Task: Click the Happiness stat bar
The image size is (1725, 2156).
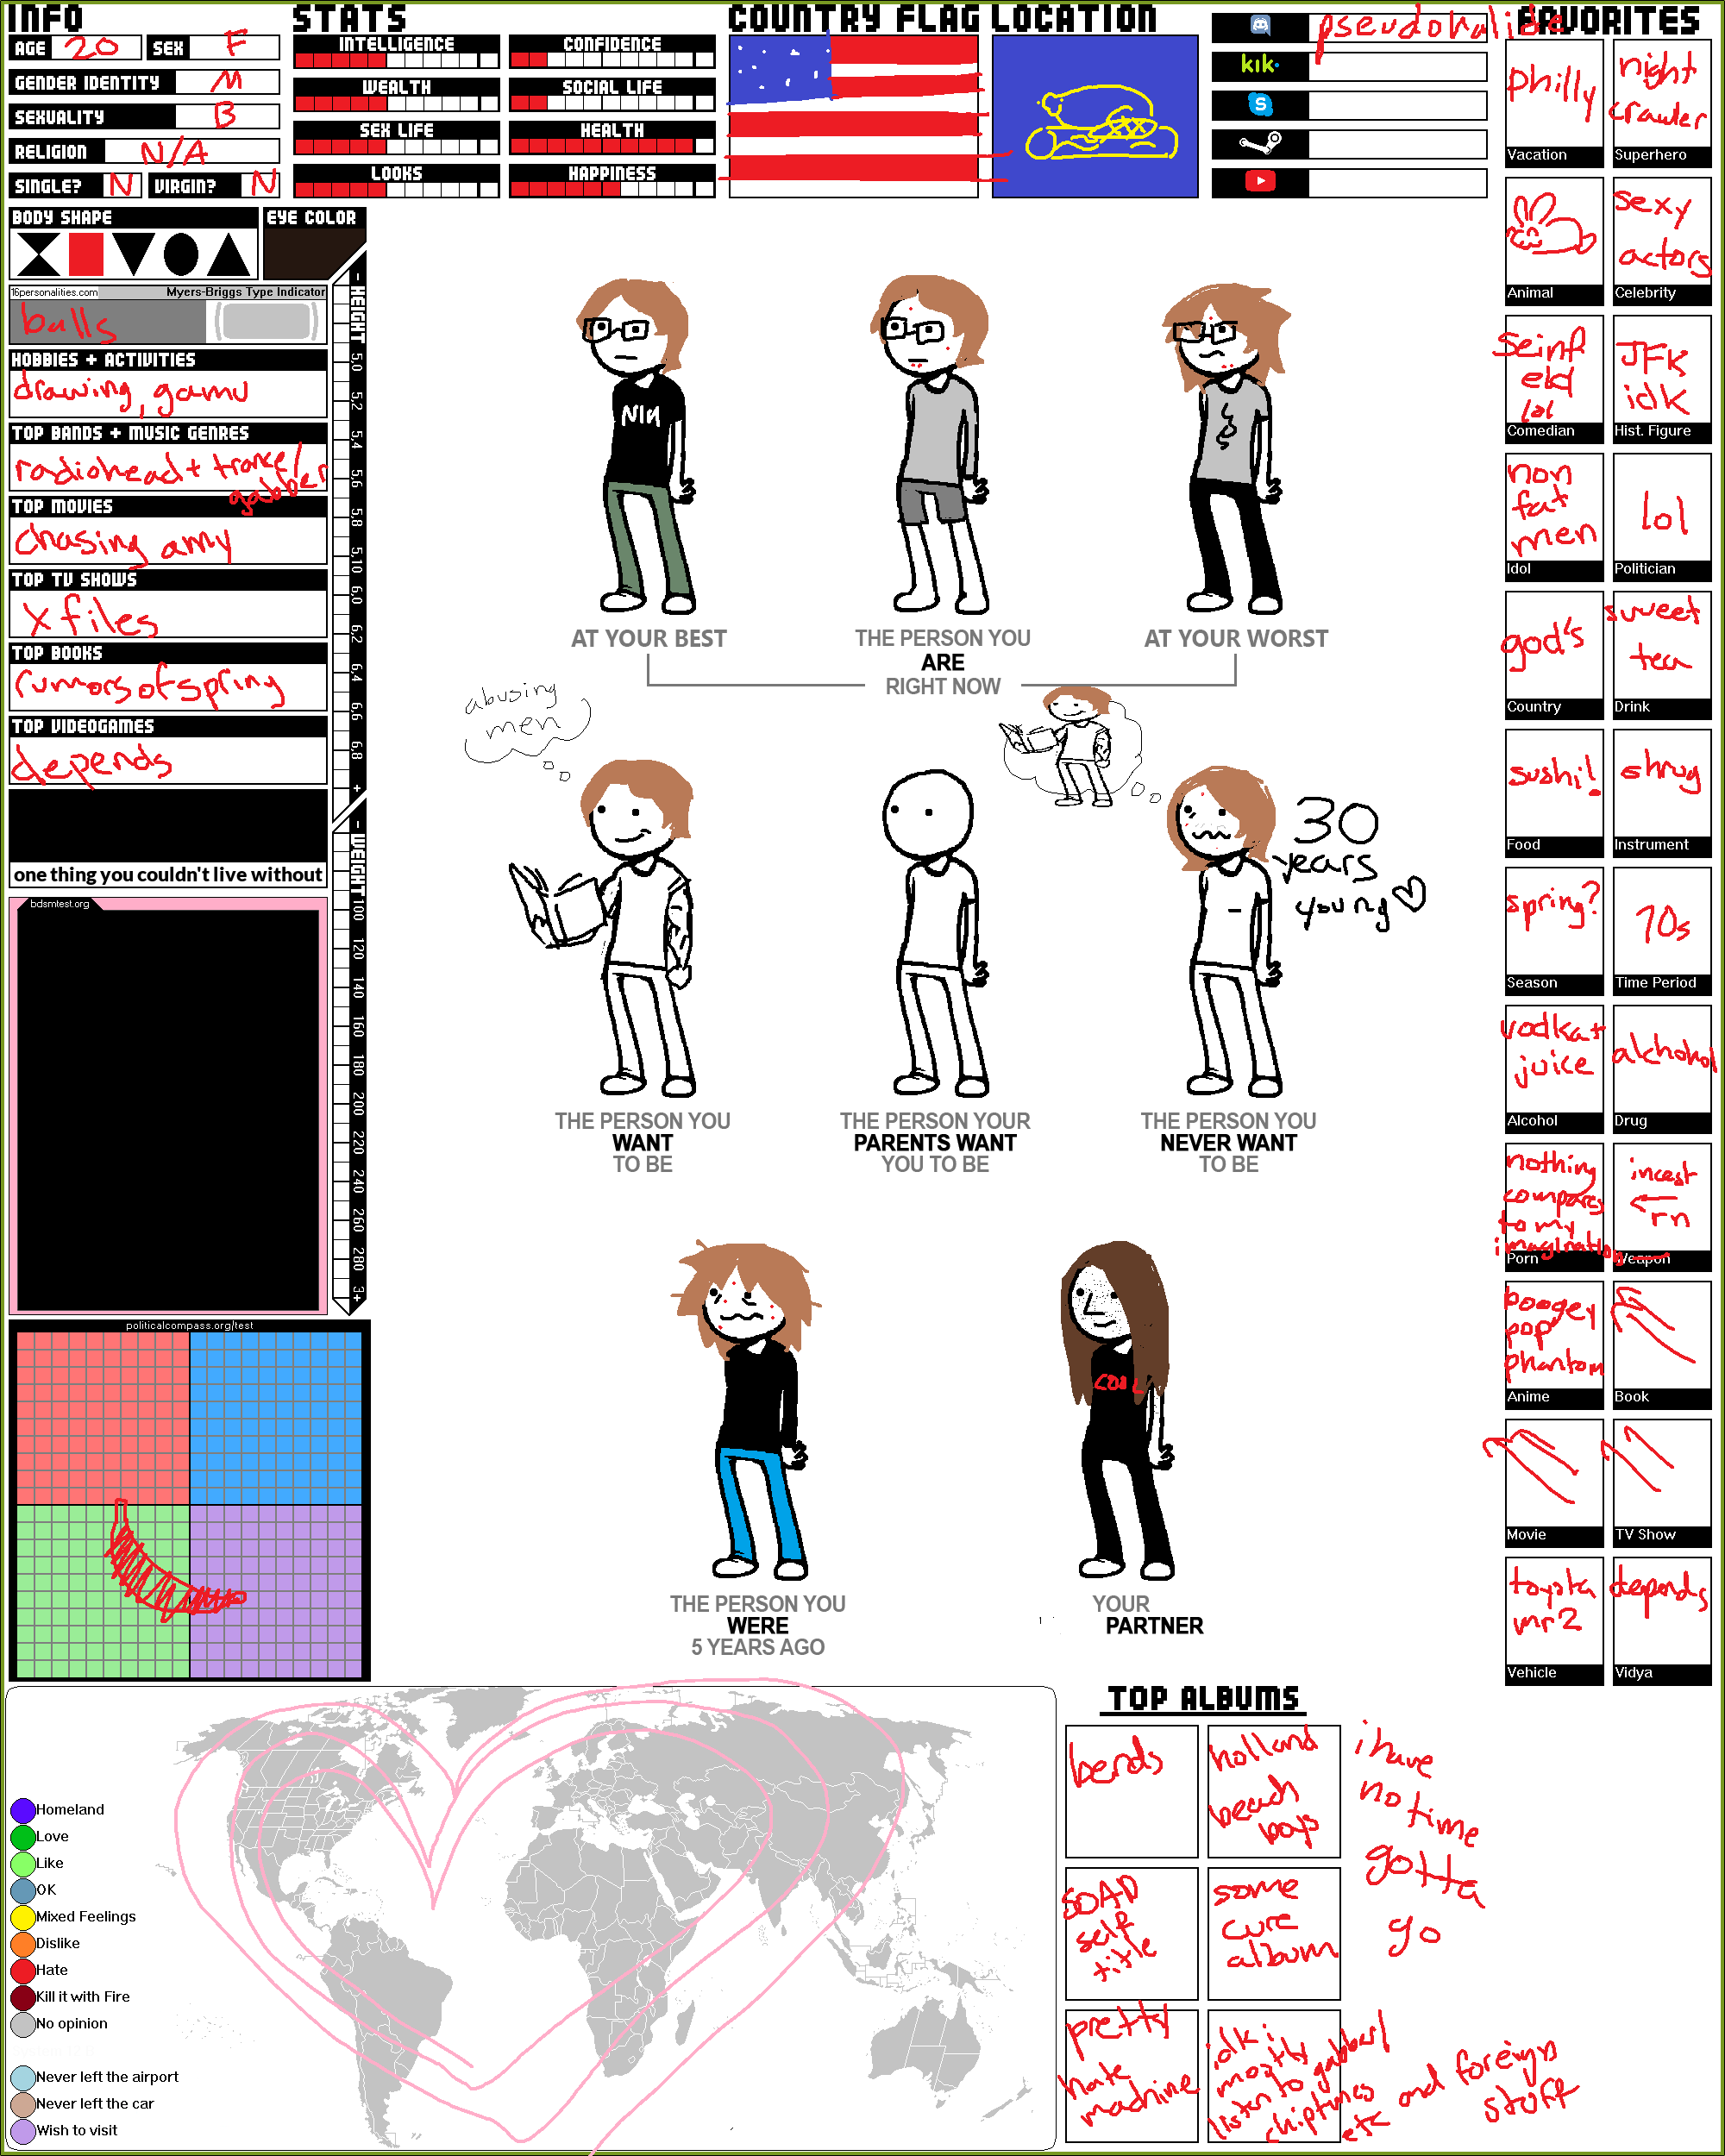Action: (x=612, y=188)
